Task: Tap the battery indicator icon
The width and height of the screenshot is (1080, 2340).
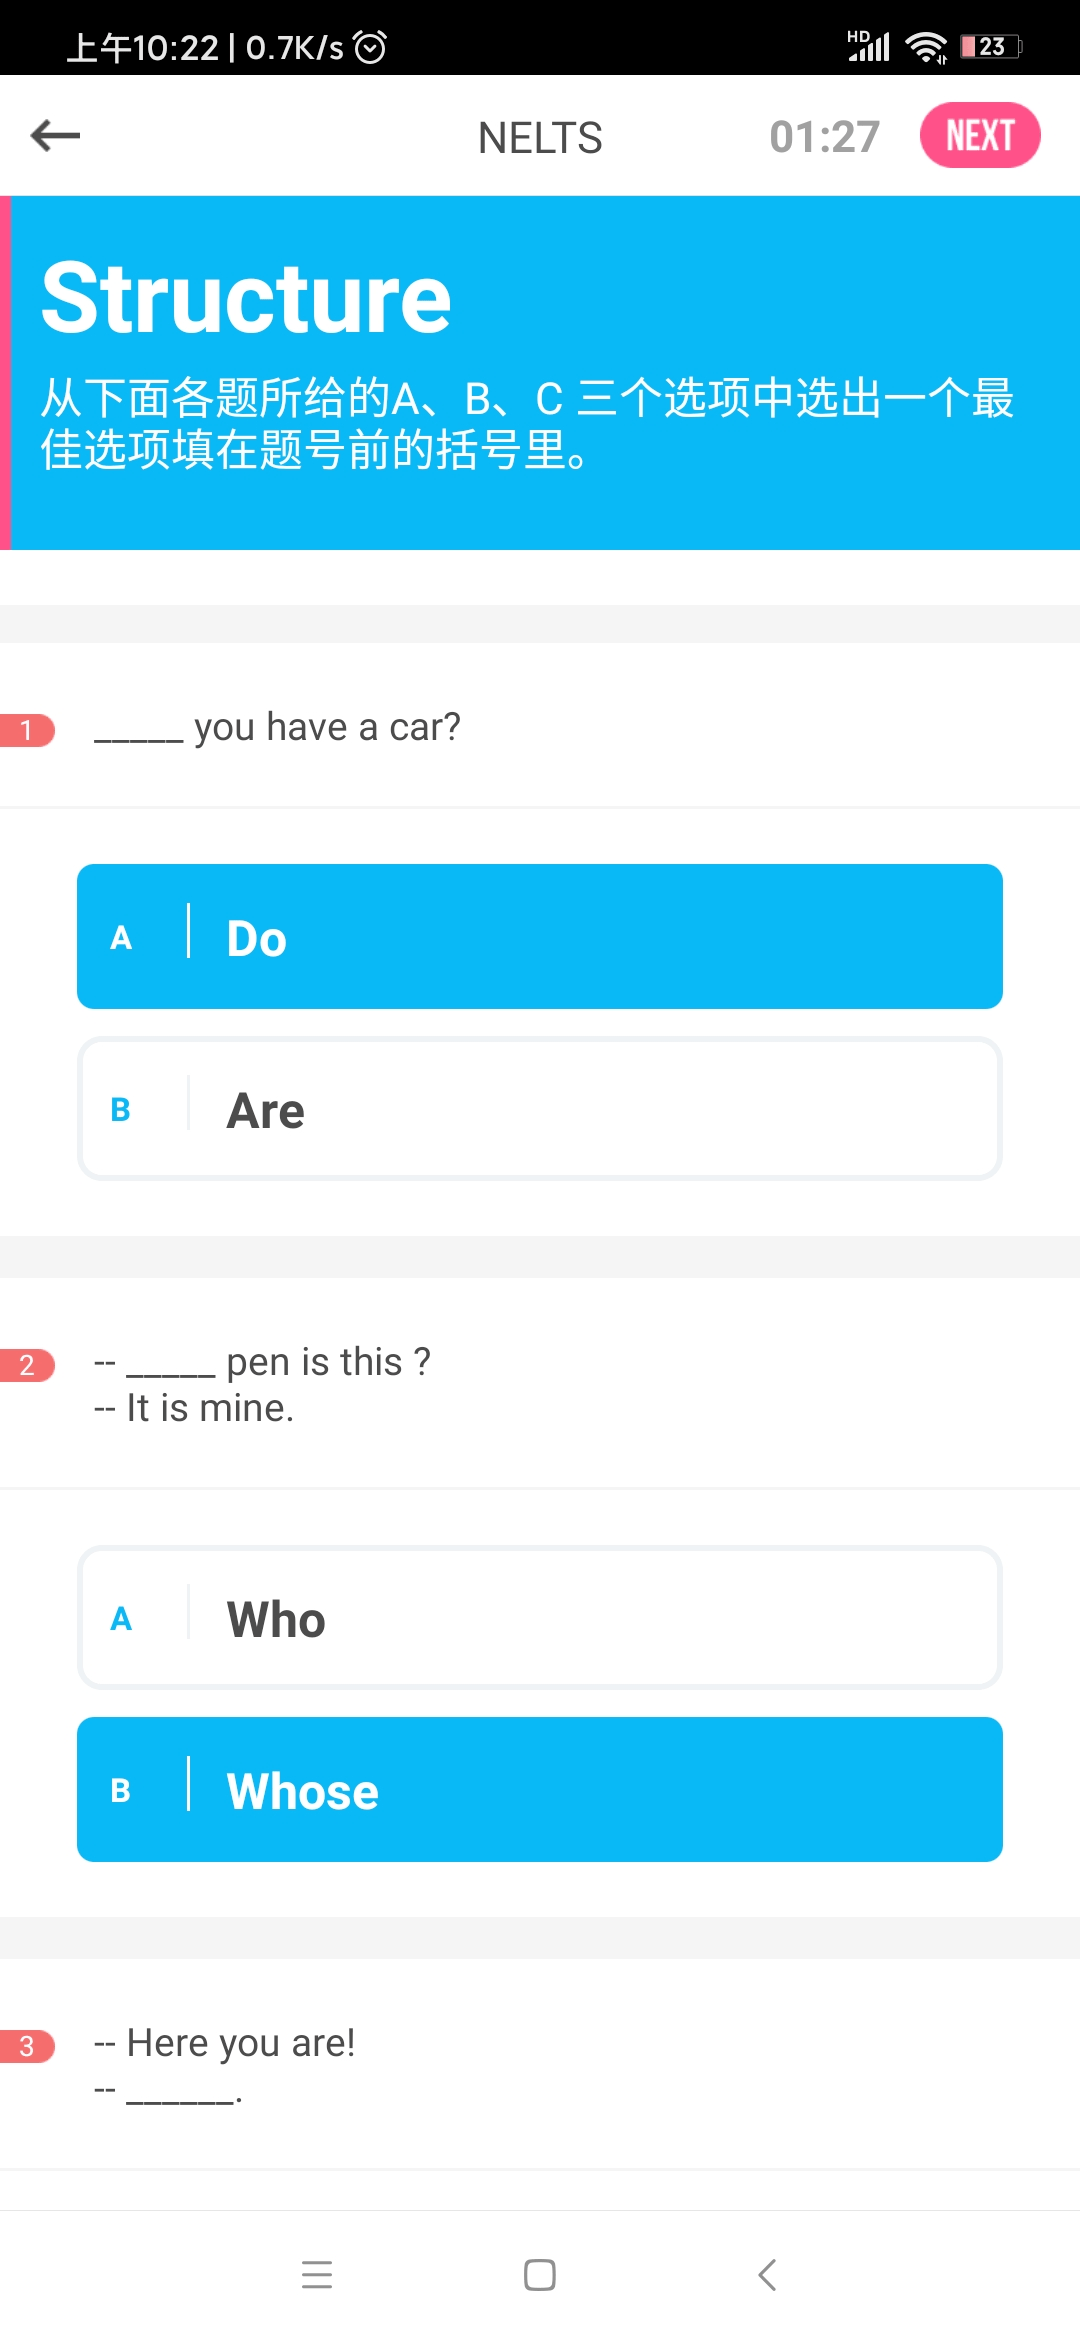Action: (x=991, y=46)
